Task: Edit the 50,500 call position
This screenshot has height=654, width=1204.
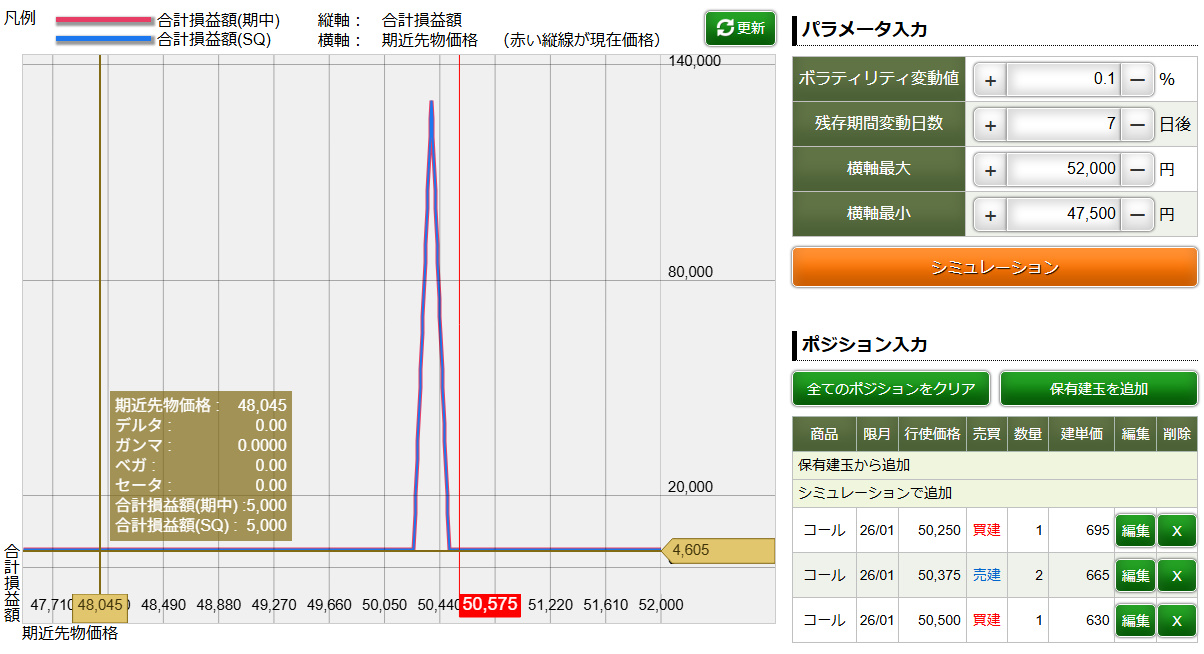Action: tap(1135, 620)
